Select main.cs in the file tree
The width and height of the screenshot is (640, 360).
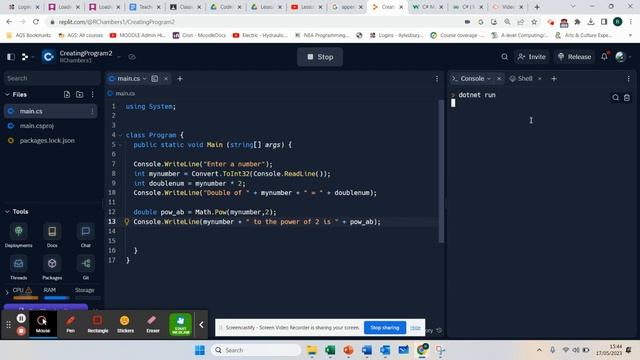point(51,111)
